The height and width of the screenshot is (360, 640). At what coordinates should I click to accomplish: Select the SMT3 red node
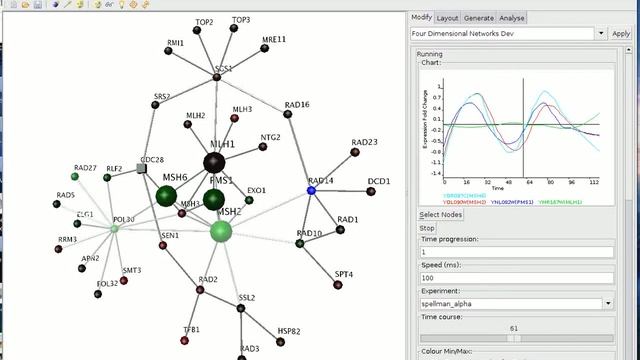tap(124, 280)
